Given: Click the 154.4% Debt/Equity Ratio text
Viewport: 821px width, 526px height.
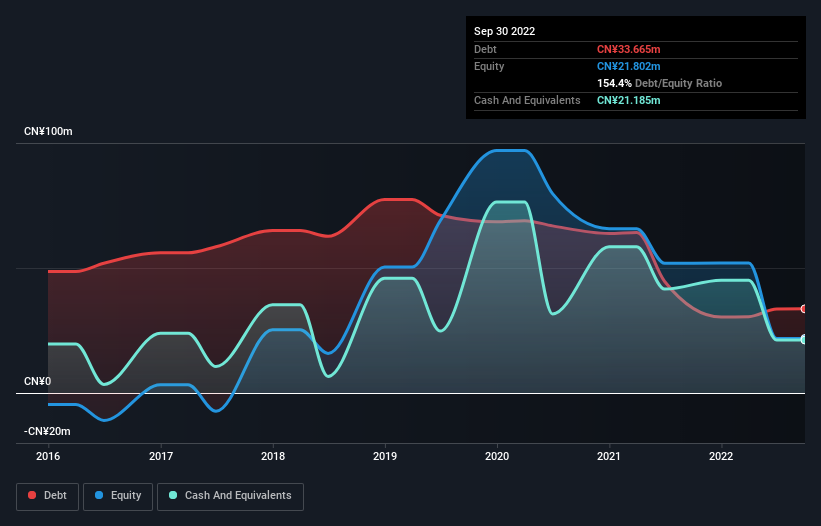Looking at the screenshot, I should click(659, 83).
